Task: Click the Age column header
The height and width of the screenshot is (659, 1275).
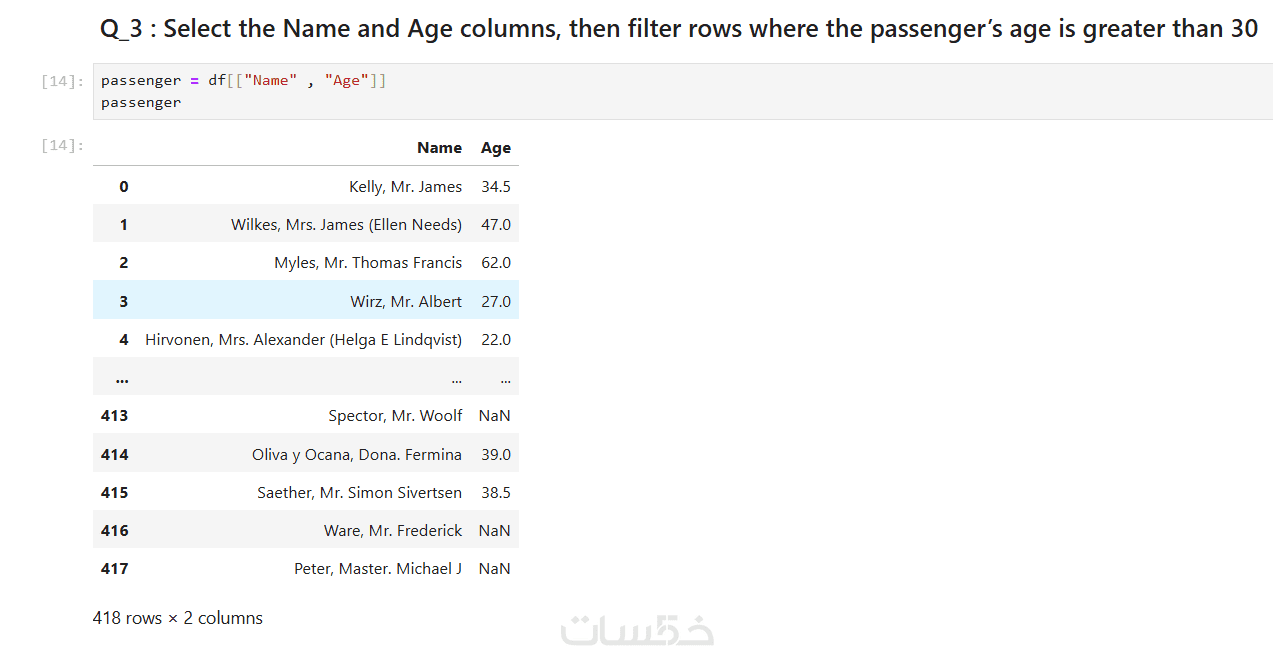Action: click(495, 148)
